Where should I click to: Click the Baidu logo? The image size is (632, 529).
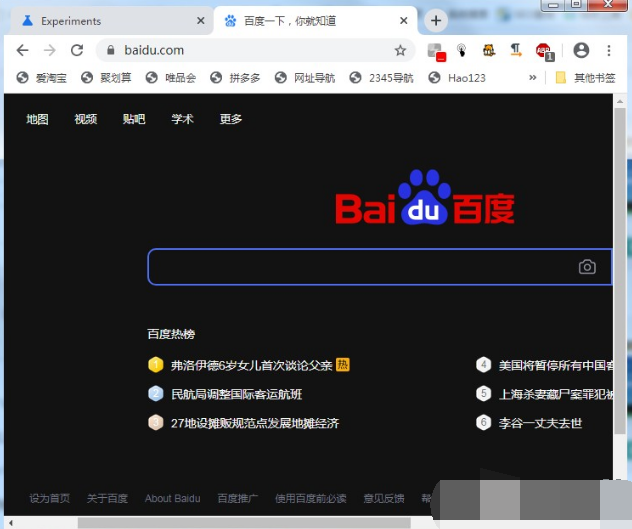pos(424,198)
